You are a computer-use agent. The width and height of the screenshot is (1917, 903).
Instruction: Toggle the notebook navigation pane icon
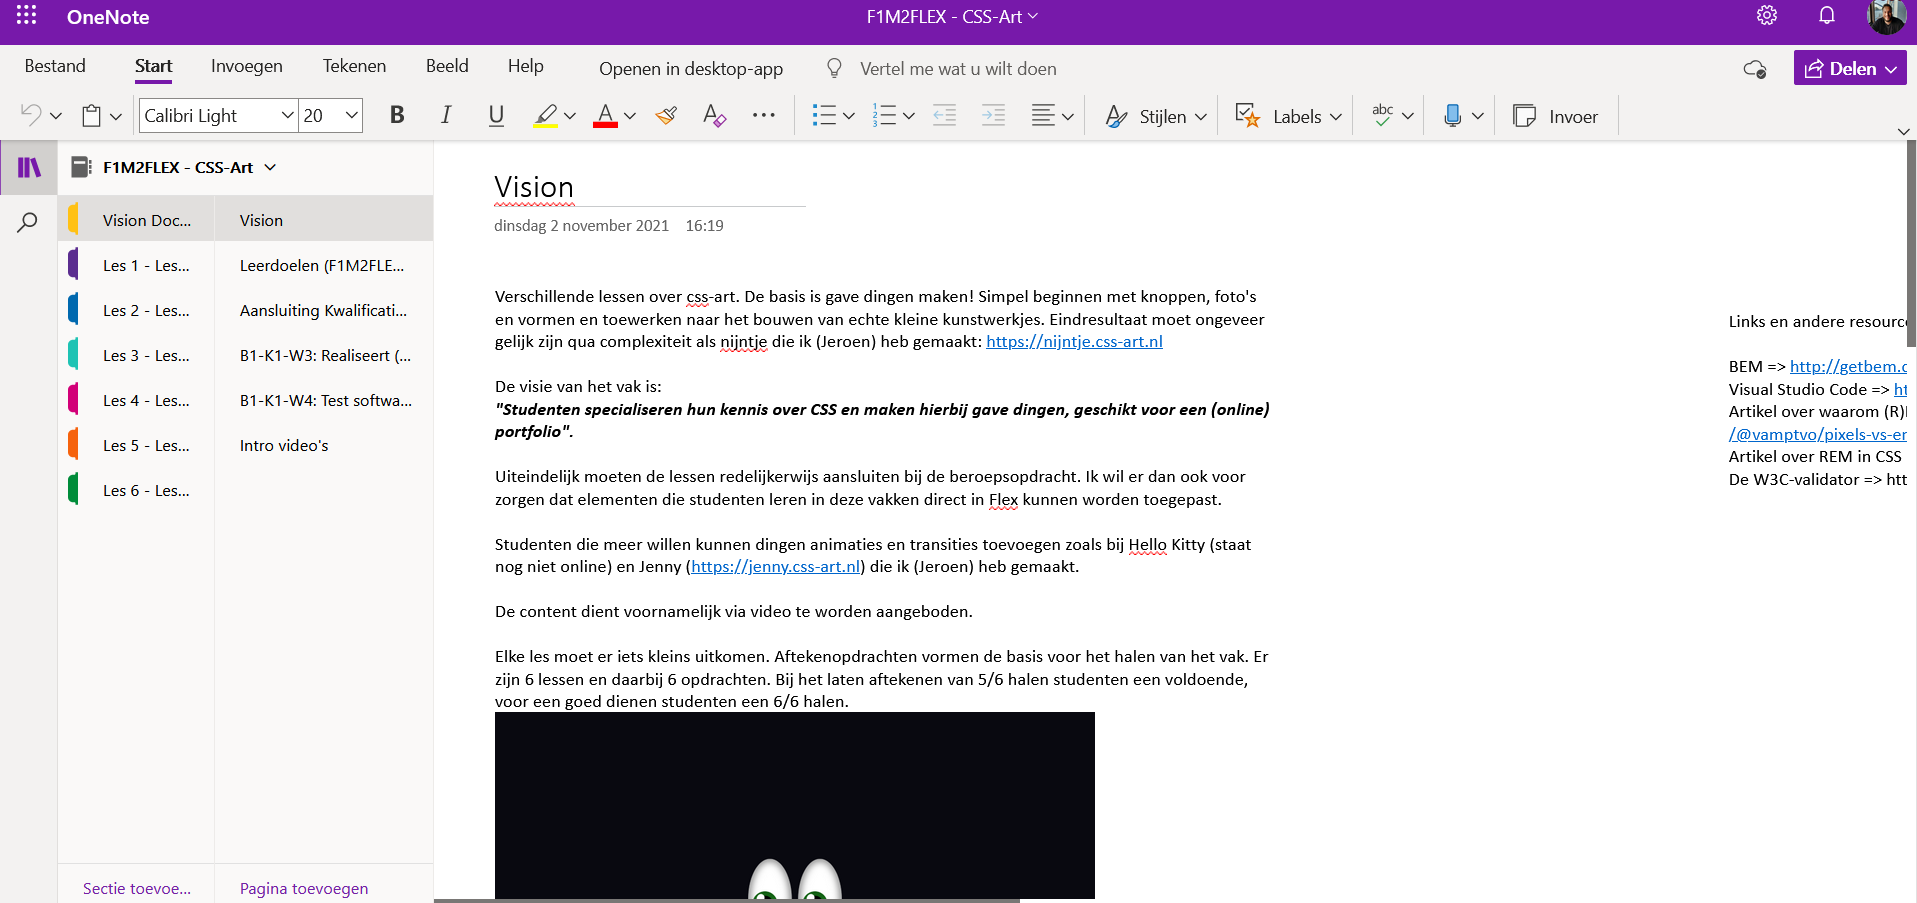[x=29, y=167]
